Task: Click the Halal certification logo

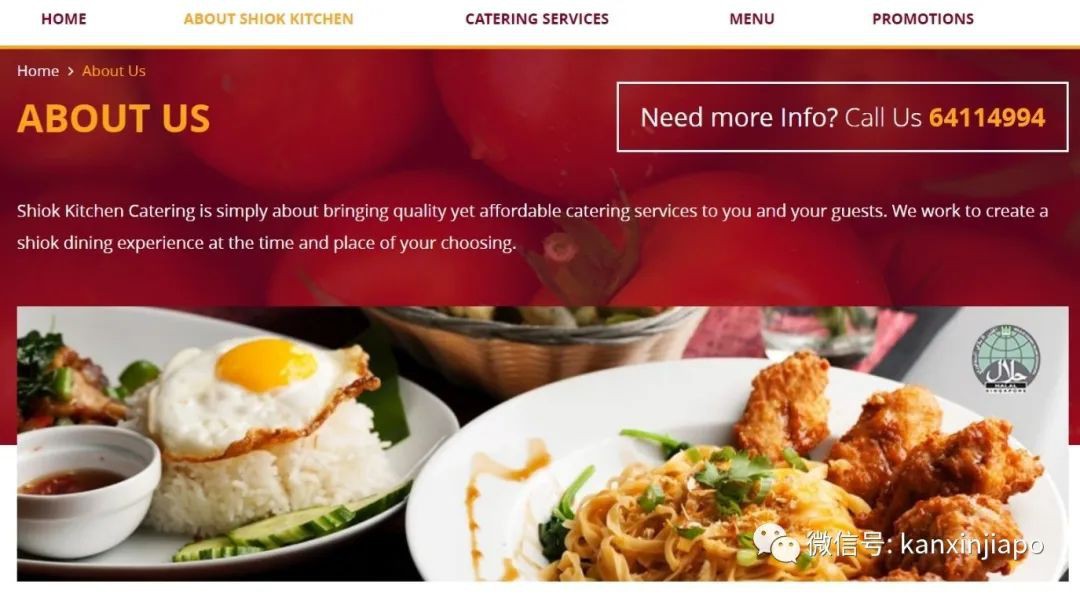Action: click(1005, 359)
